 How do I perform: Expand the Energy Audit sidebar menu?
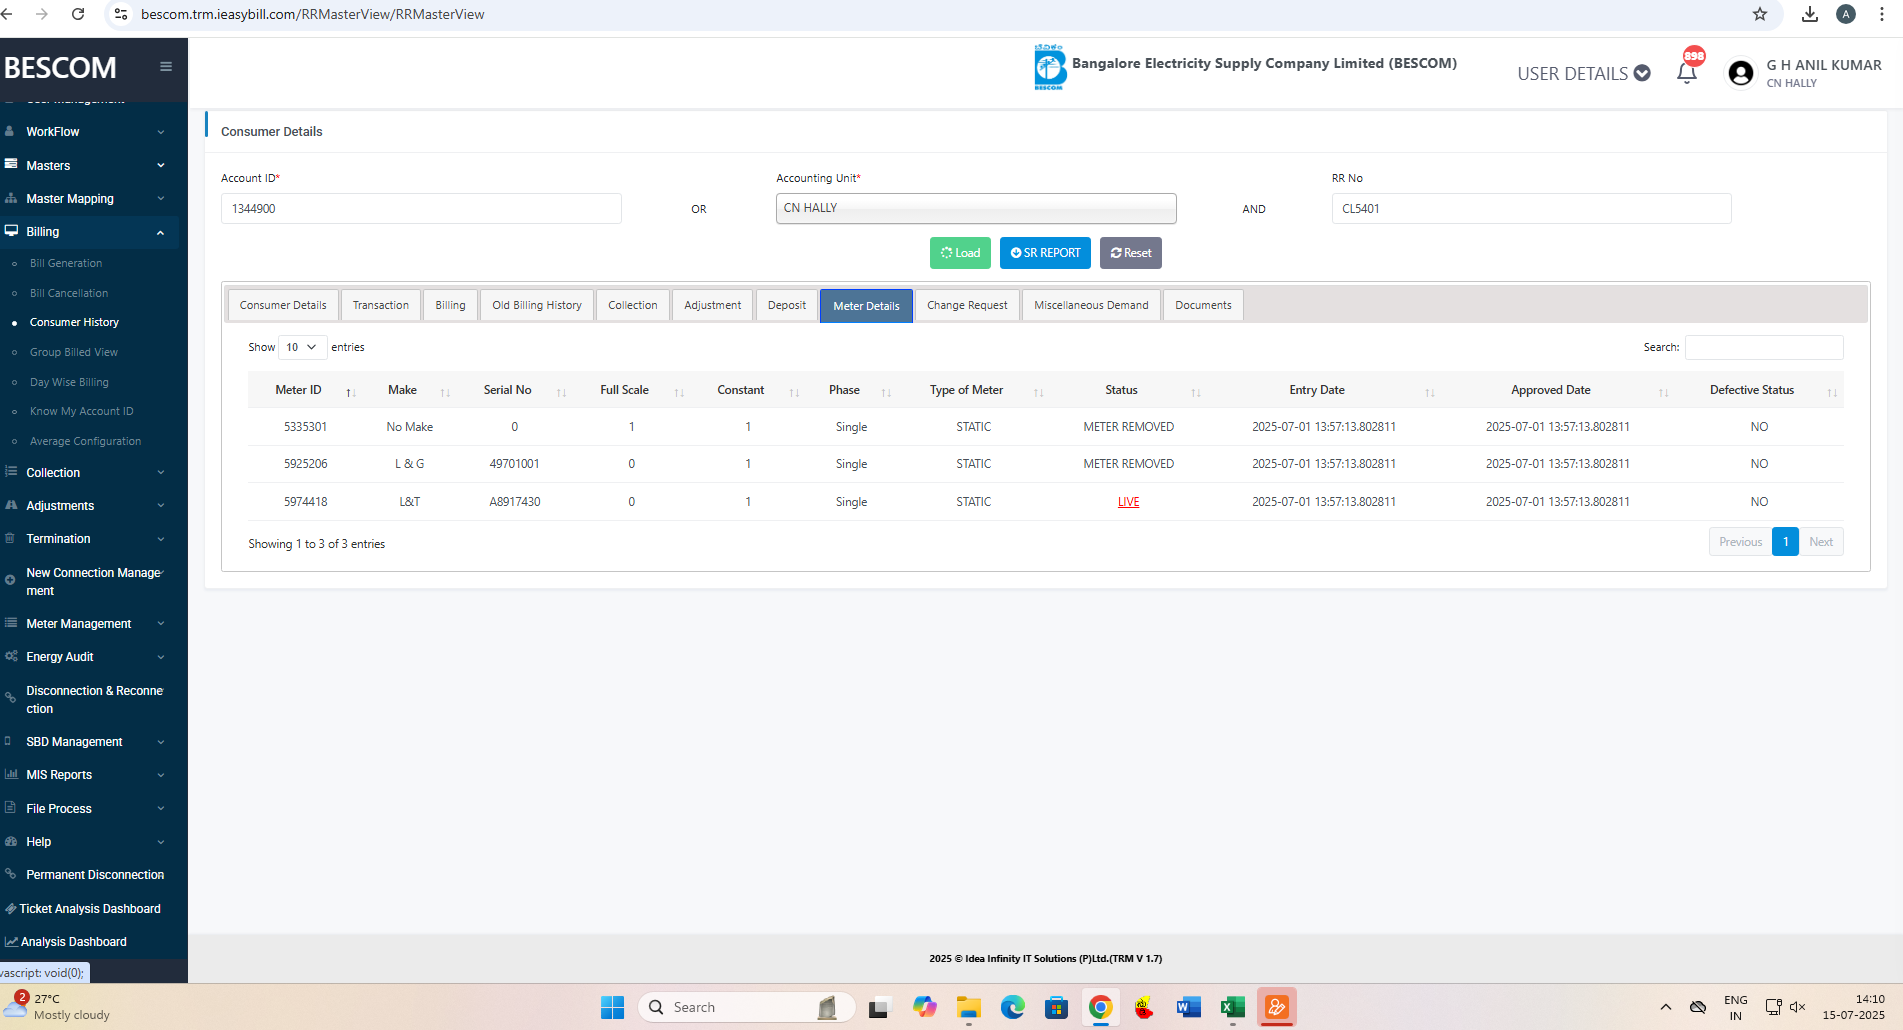pos(90,657)
